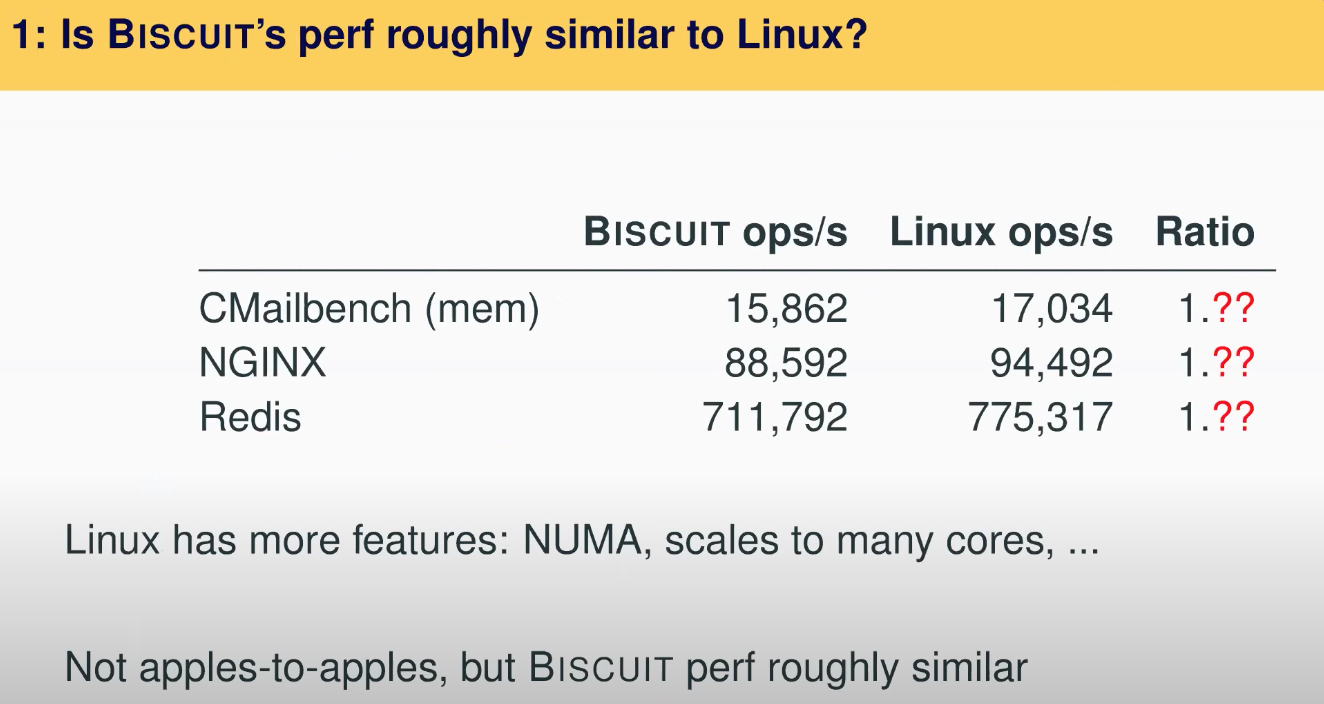The width and height of the screenshot is (1324, 704).
Task: Click the slide title about Biscuit's perf
Action: [439, 37]
